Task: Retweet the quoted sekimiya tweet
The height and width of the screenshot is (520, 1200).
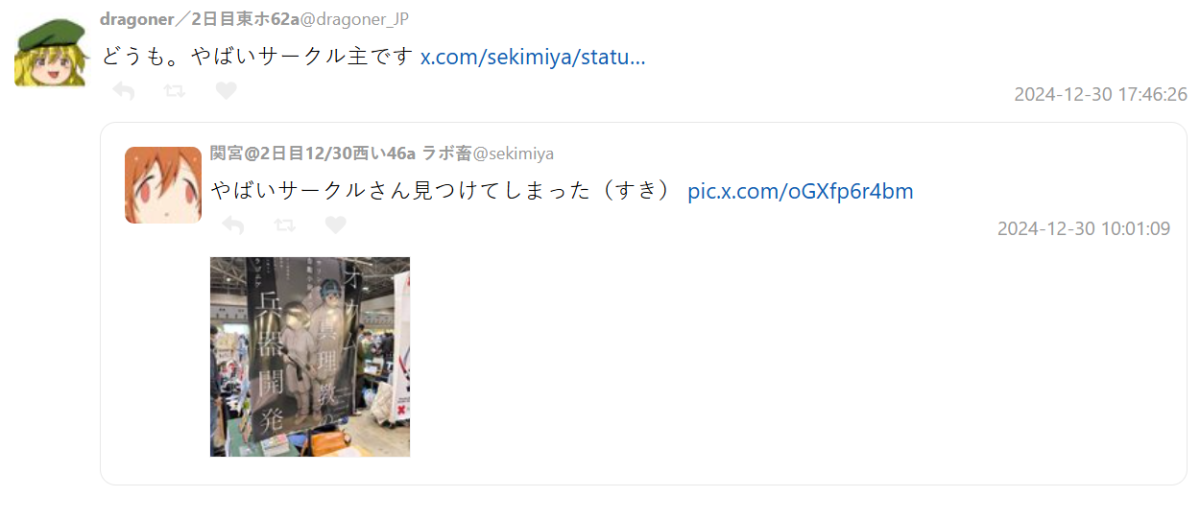Action: tap(284, 225)
